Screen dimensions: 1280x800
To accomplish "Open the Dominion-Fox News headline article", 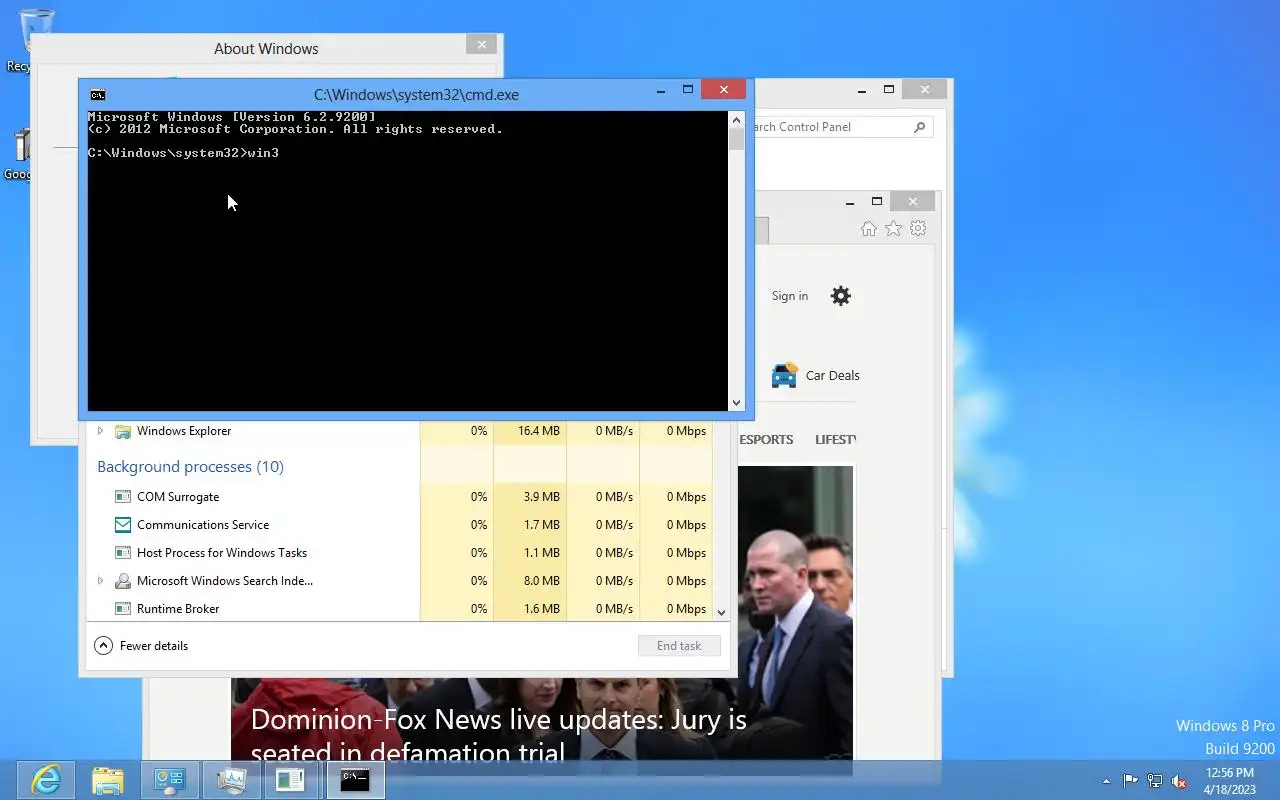I will pos(498,734).
